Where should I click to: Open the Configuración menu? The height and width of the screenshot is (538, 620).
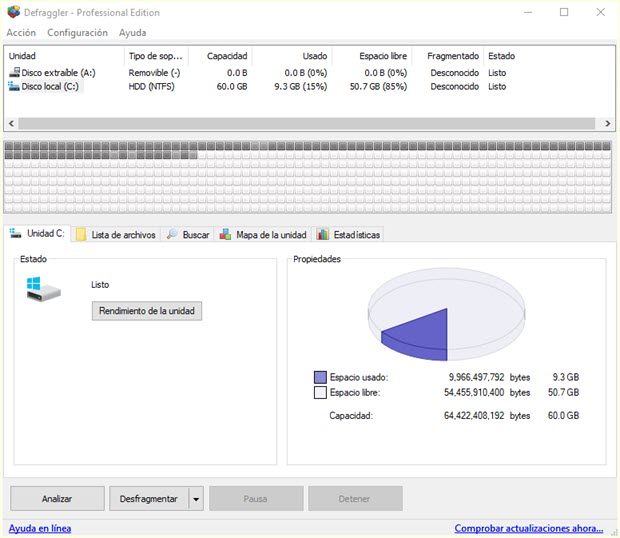point(78,32)
